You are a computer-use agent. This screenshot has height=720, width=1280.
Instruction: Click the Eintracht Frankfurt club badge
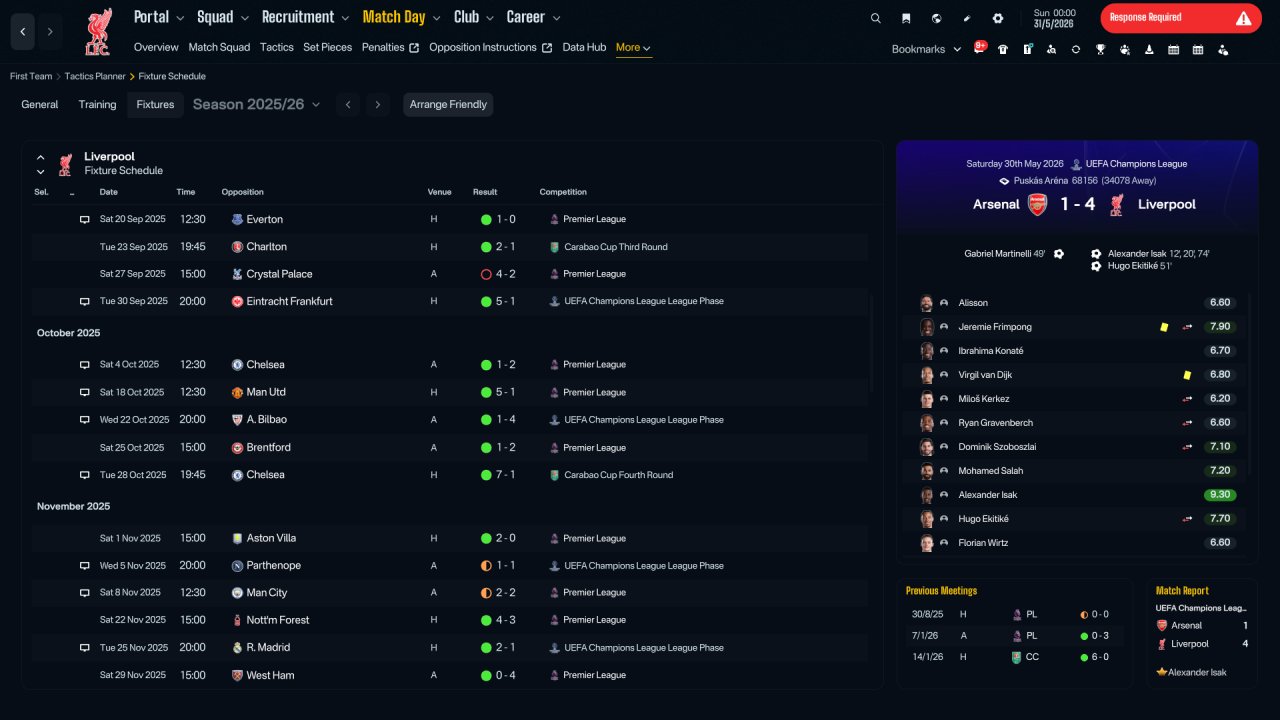(237, 301)
